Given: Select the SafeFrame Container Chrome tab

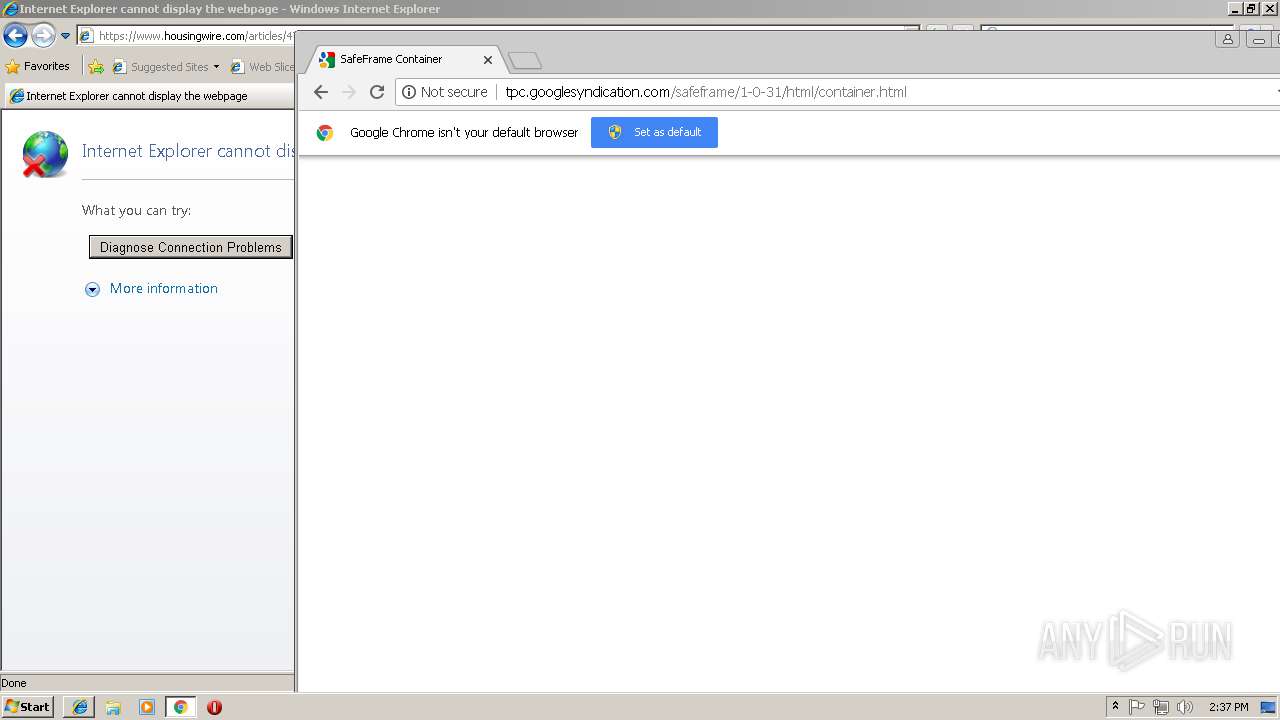Looking at the screenshot, I should [x=404, y=59].
